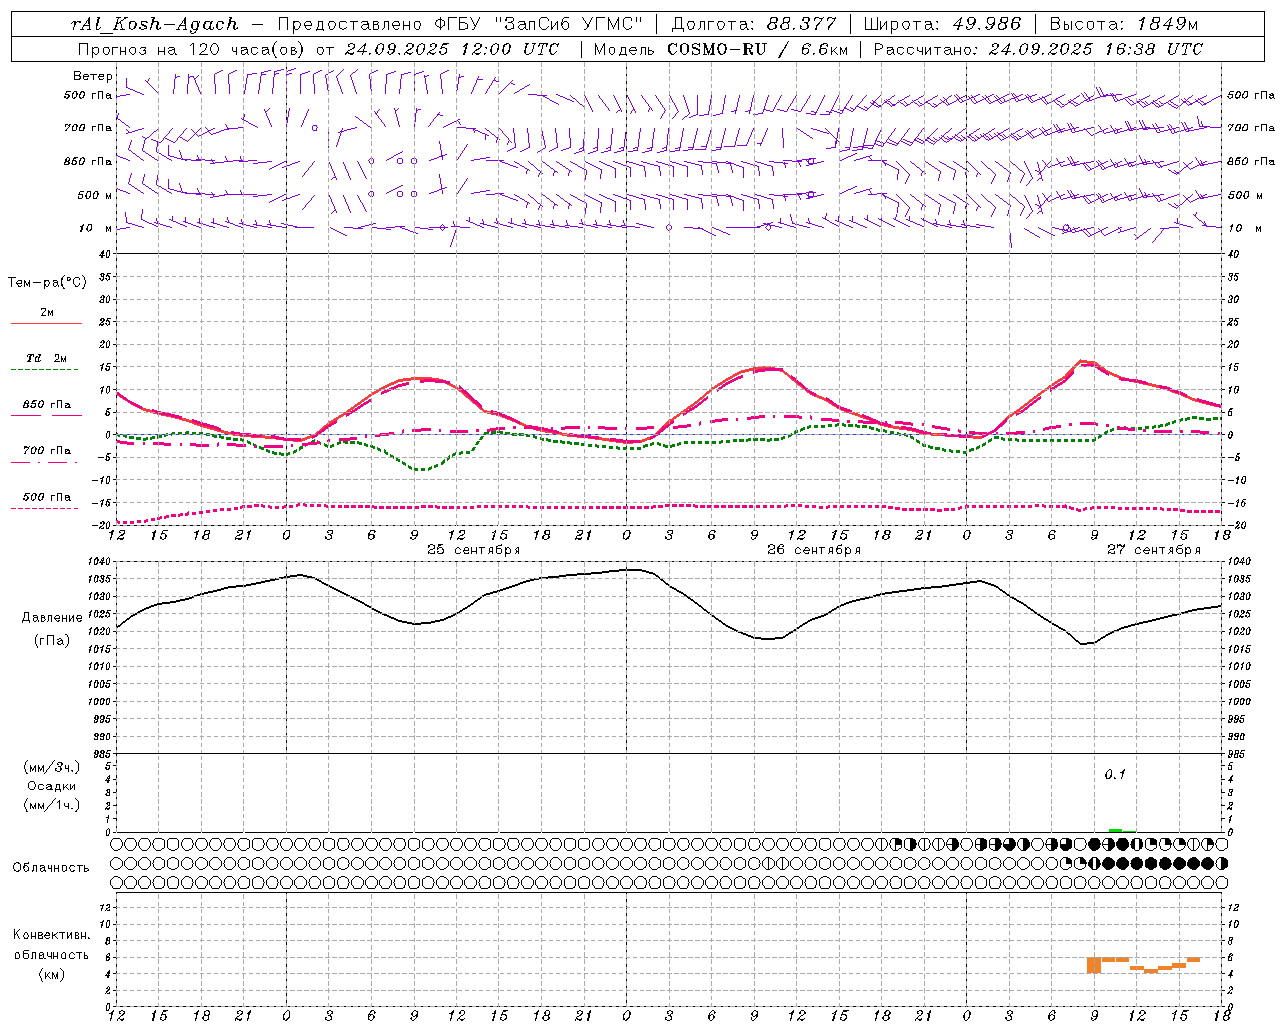This screenshot has height=1024, width=1280.
Task: Click forecast start time 24.09.2025 12:00 UTC
Action: pos(452,49)
